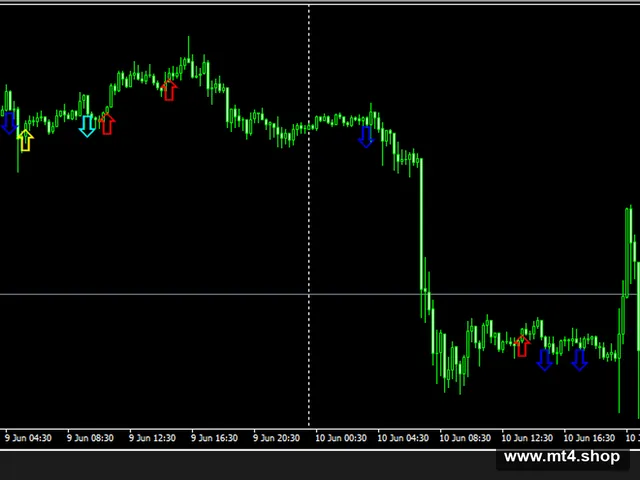The width and height of the screenshot is (640, 480).
Task: Click the yellow up arrow signal
Action: [x=25, y=140]
